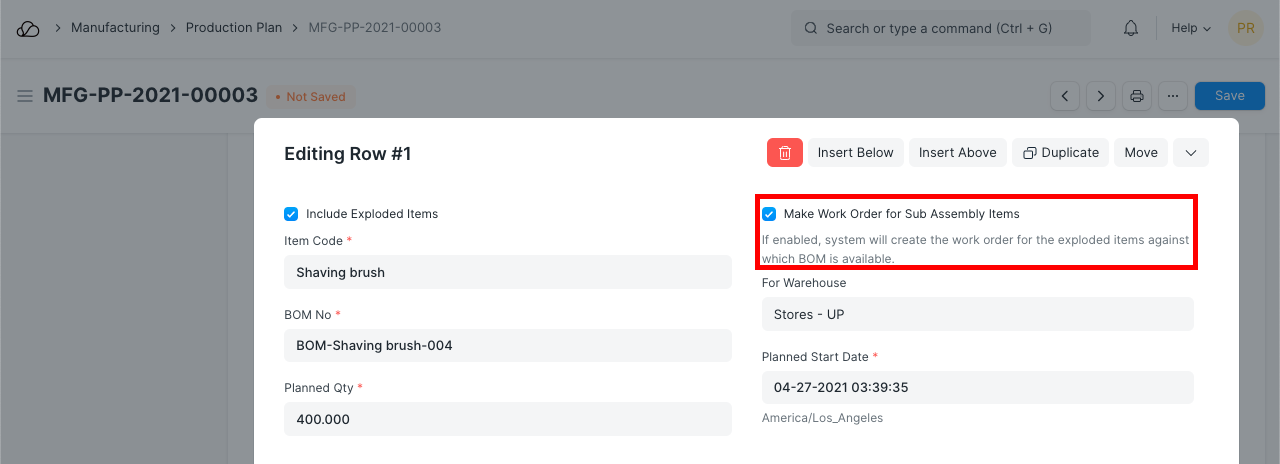The width and height of the screenshot is (1280, 464).
Task: Open the notifications bell
Action: tap(1131, 29)
